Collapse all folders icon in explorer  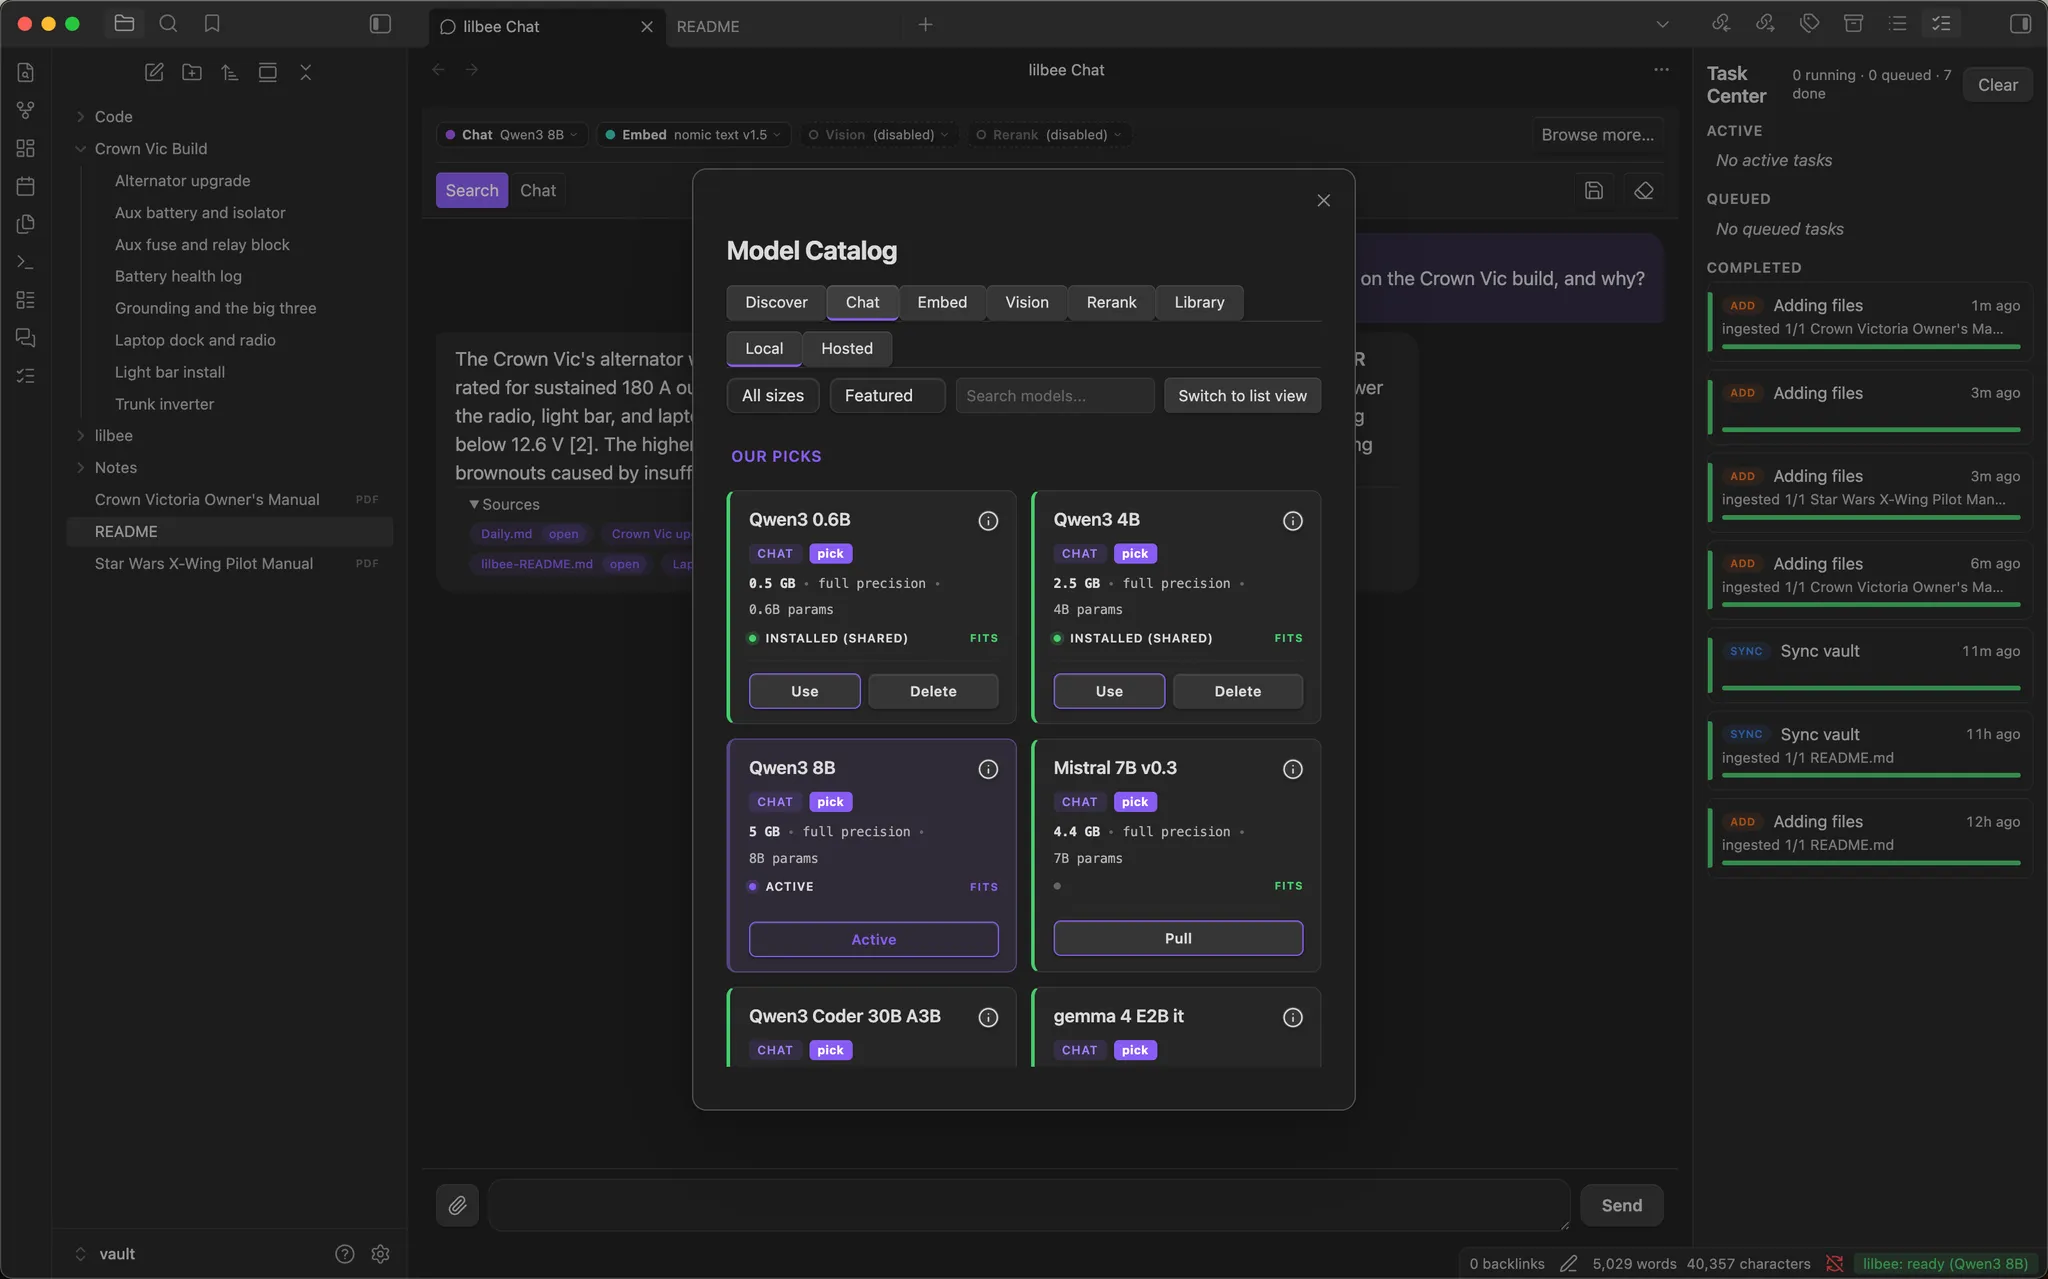(x=306, y=72)
